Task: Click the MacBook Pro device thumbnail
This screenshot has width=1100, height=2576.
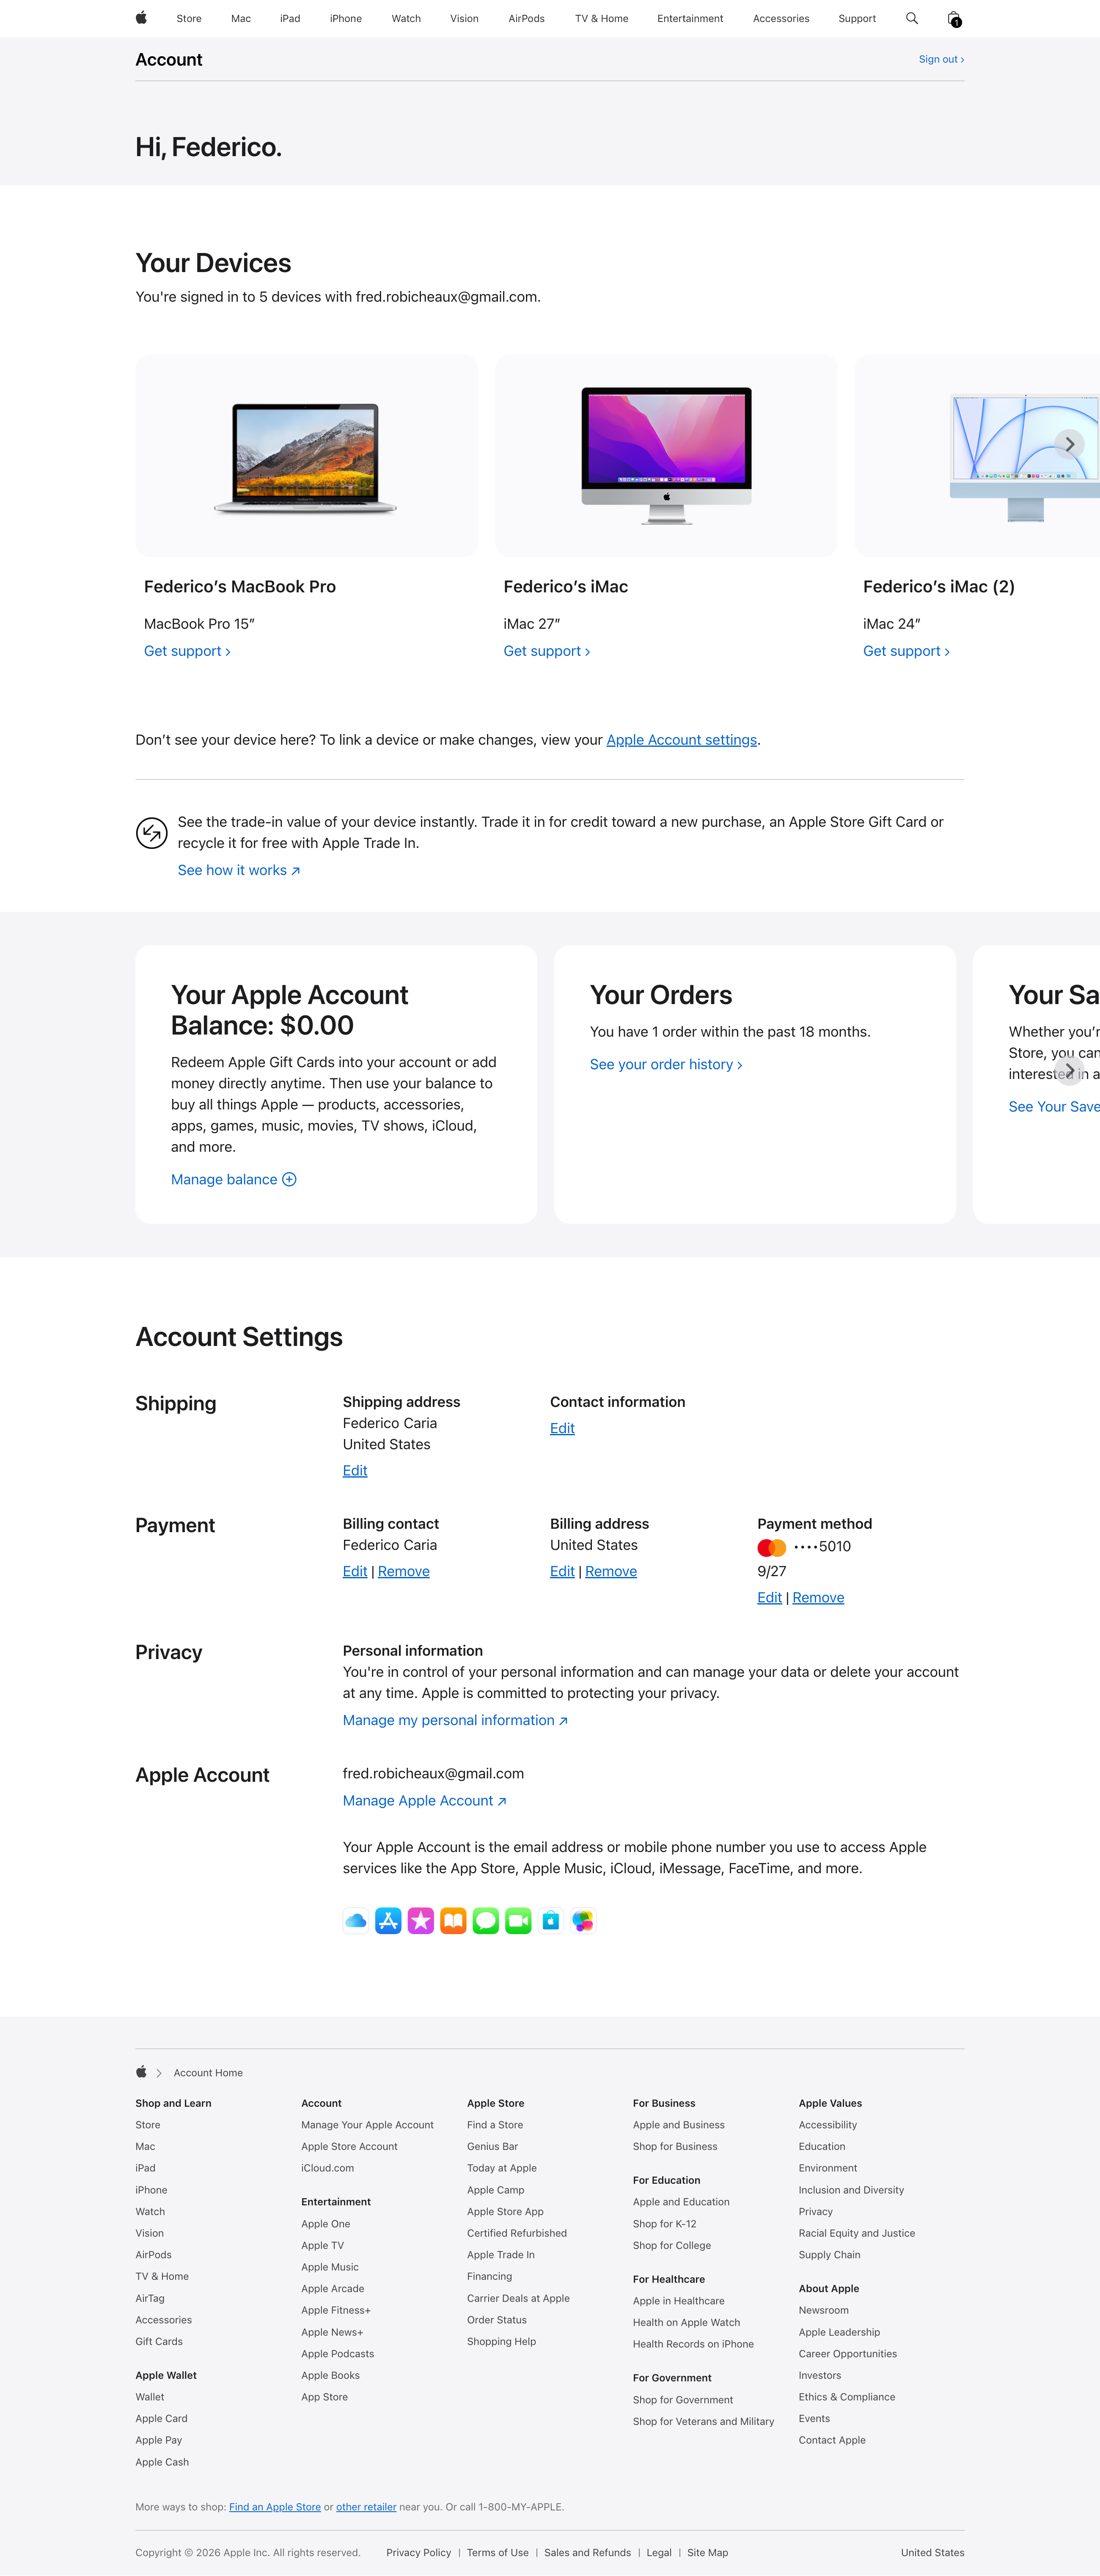Action: [x=306, y=455]
